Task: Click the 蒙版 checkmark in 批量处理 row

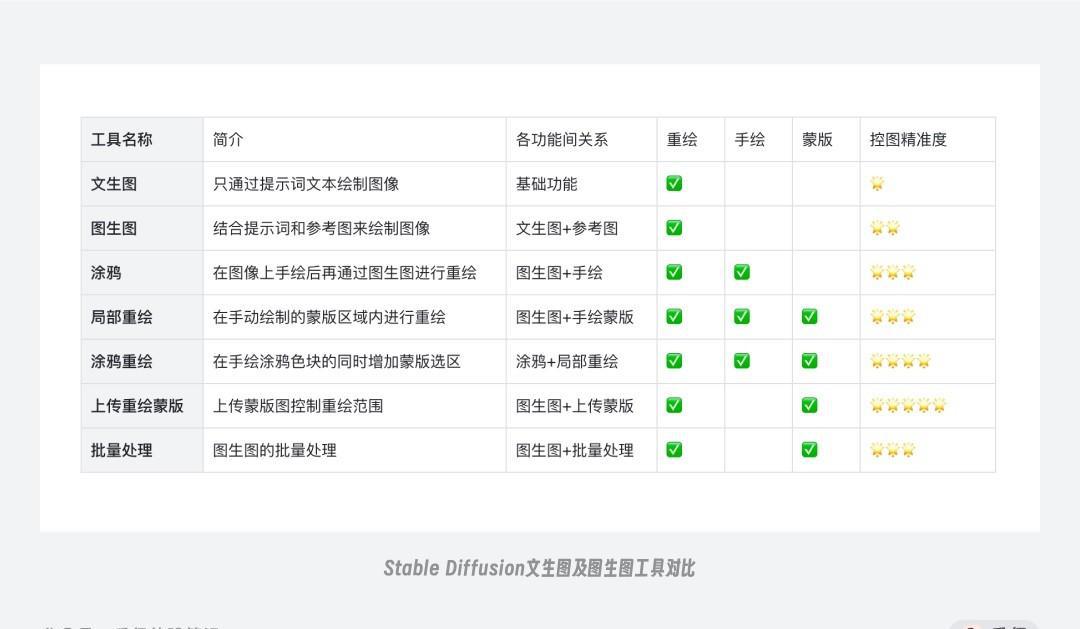Action: [x=809, y=450]
